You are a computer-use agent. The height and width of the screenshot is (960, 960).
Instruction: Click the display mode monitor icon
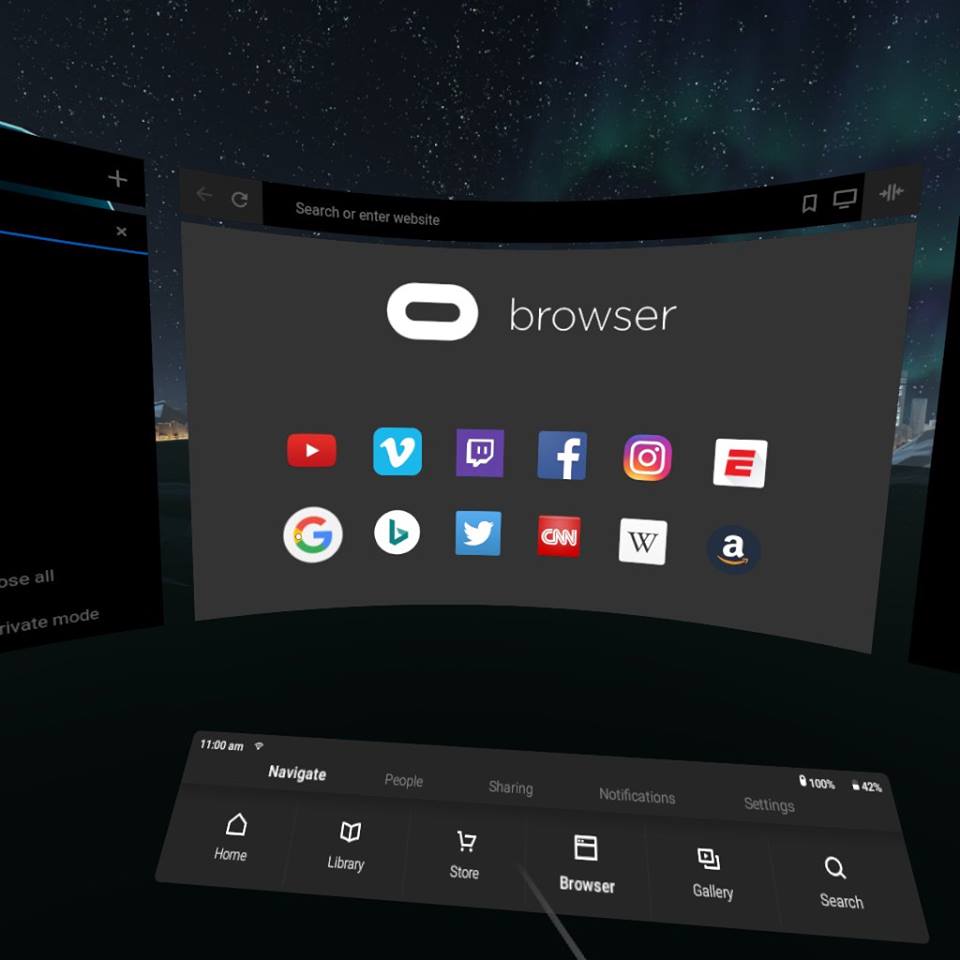pyautogui.click(x=844, y=199)
